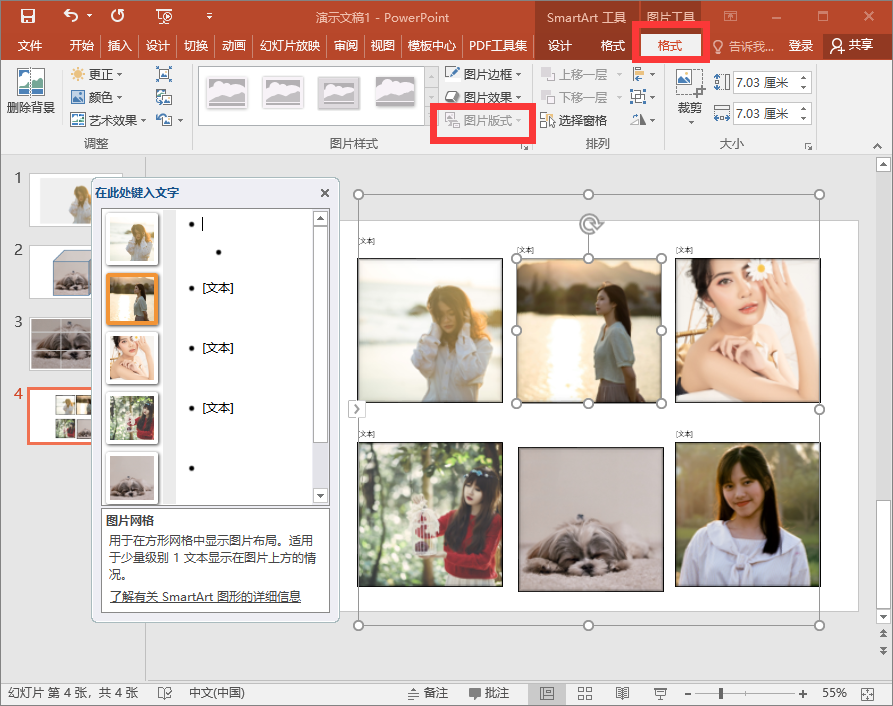This screenshot has width=893, height=706.
Task: Click the lake sunset thumbnail in text pane
Action: click(x=132, y=299)
